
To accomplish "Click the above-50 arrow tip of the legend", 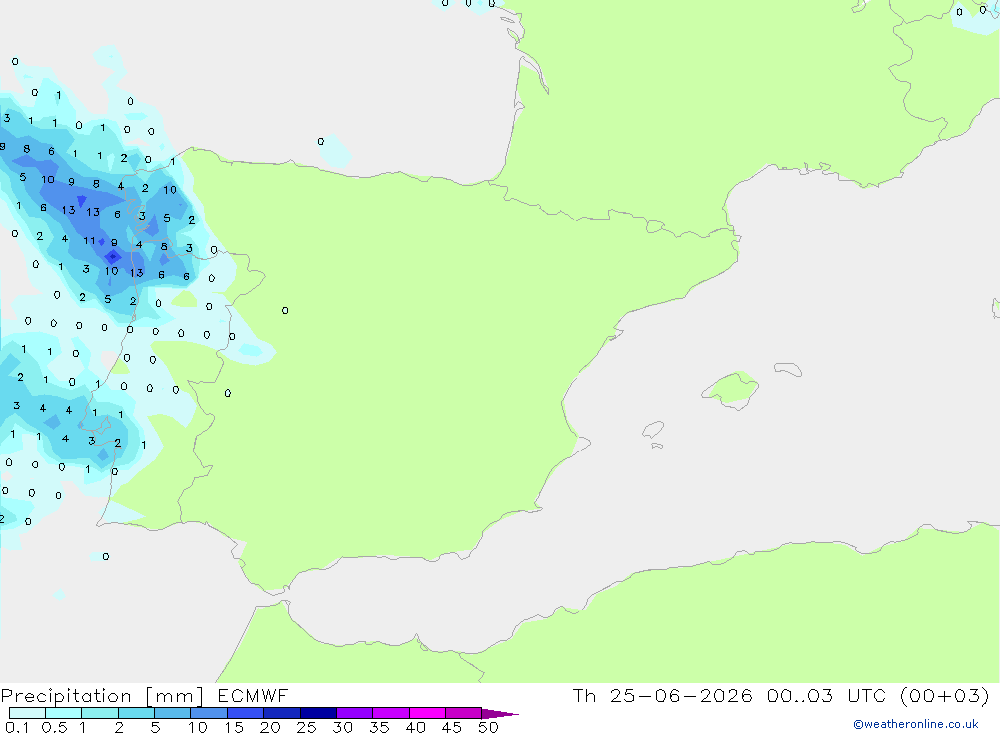I will pyautogui.click(x=500, y=714).
